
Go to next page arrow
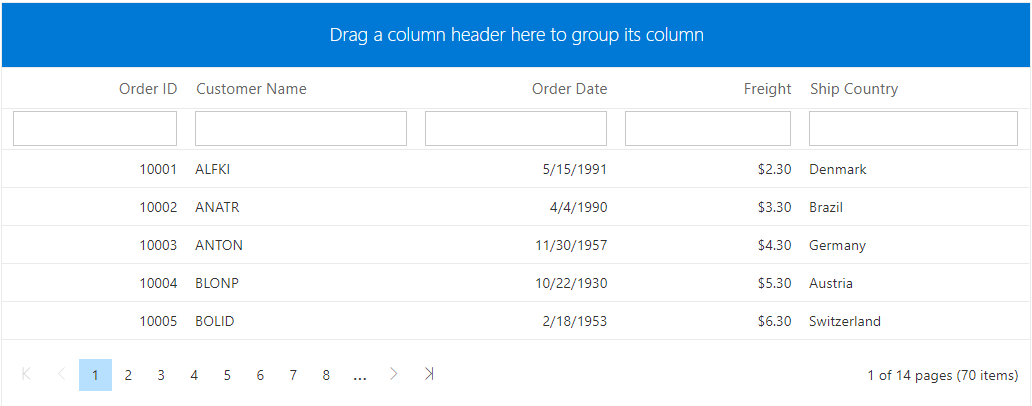pos(394,374)
